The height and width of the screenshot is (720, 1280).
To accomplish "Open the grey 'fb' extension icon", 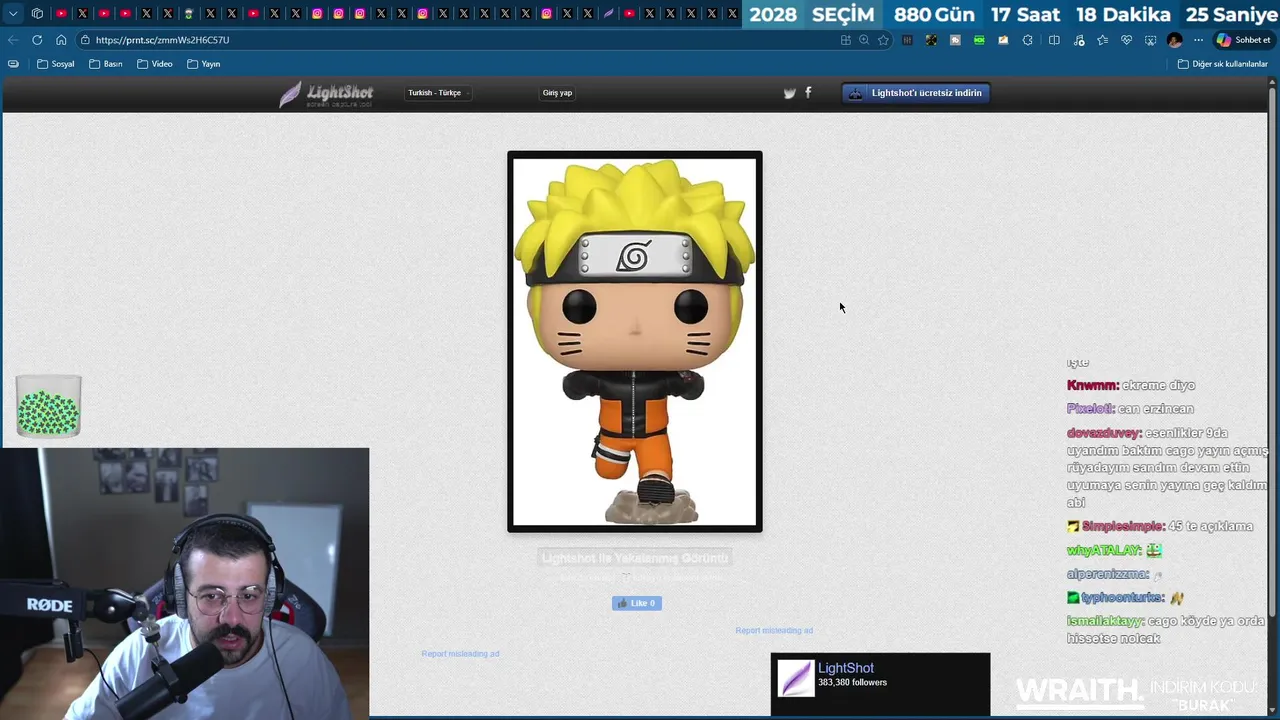I will click(955, 40).
